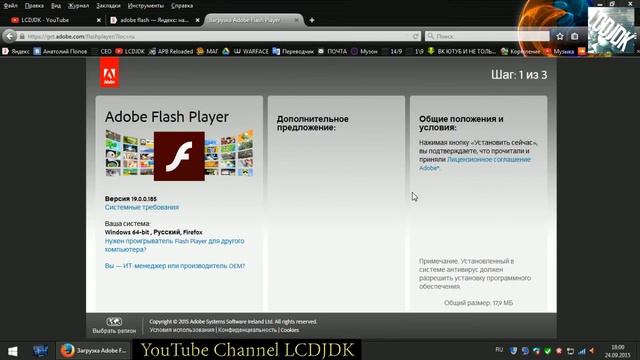Open the Windows Start button
Image resolution: width=640 pixels, height=360 pixels.
[13, 351]
